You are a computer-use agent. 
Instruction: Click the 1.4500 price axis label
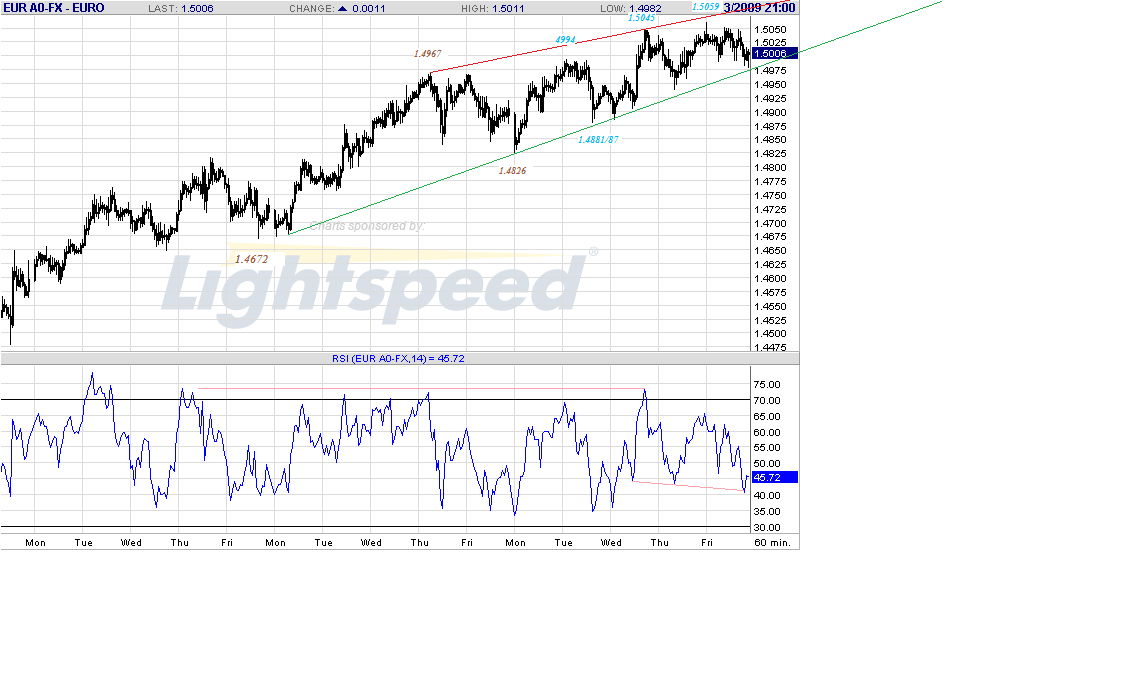(x=770, y=334)
